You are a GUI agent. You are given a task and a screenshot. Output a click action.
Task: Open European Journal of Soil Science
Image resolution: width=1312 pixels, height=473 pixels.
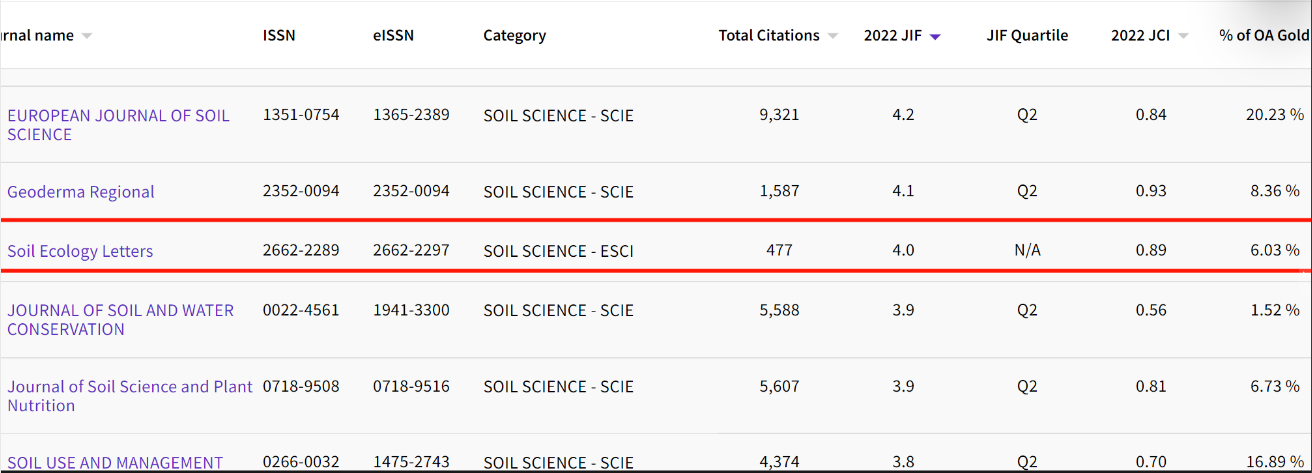point(118,125)
